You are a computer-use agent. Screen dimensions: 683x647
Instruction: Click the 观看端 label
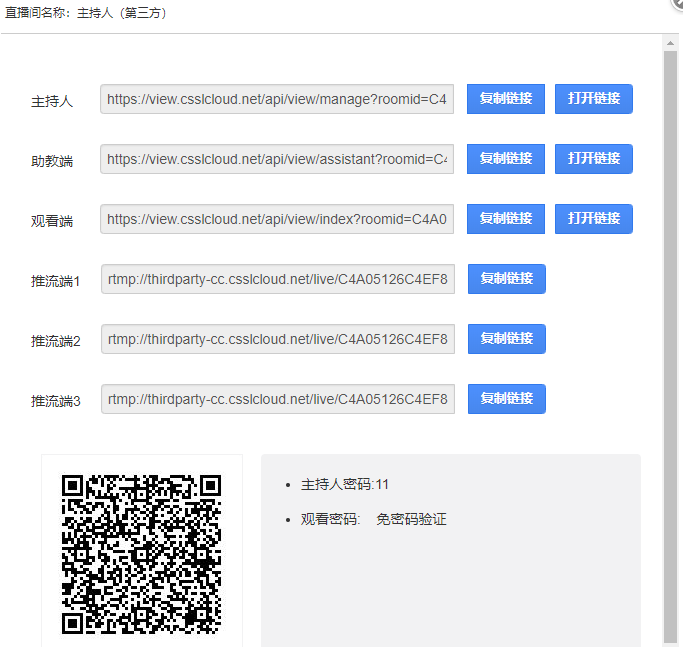[52, 221]
